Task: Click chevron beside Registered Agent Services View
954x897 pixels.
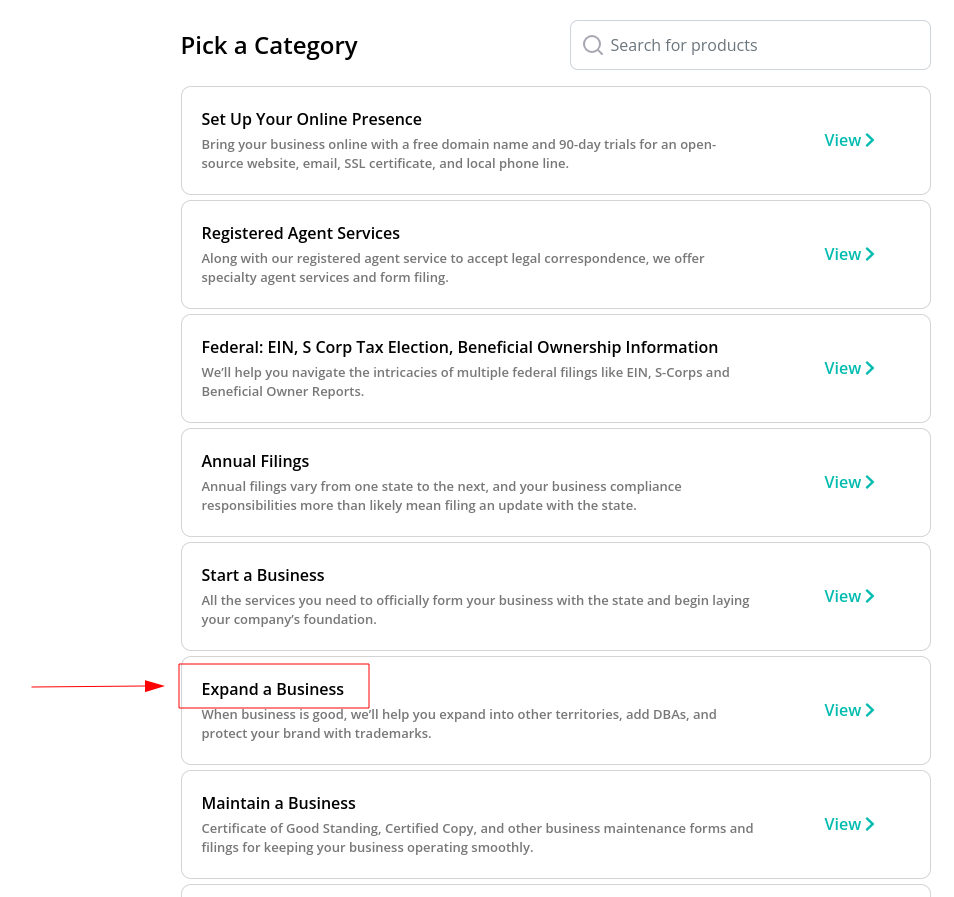Action: click(x=869, y=254)
